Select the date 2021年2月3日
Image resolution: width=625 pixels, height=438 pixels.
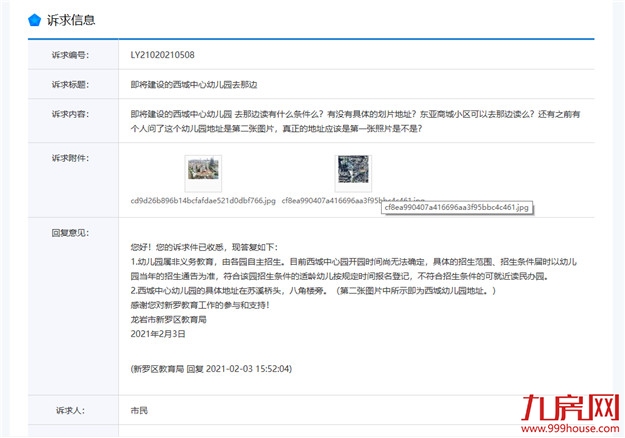tap(158, 334)
